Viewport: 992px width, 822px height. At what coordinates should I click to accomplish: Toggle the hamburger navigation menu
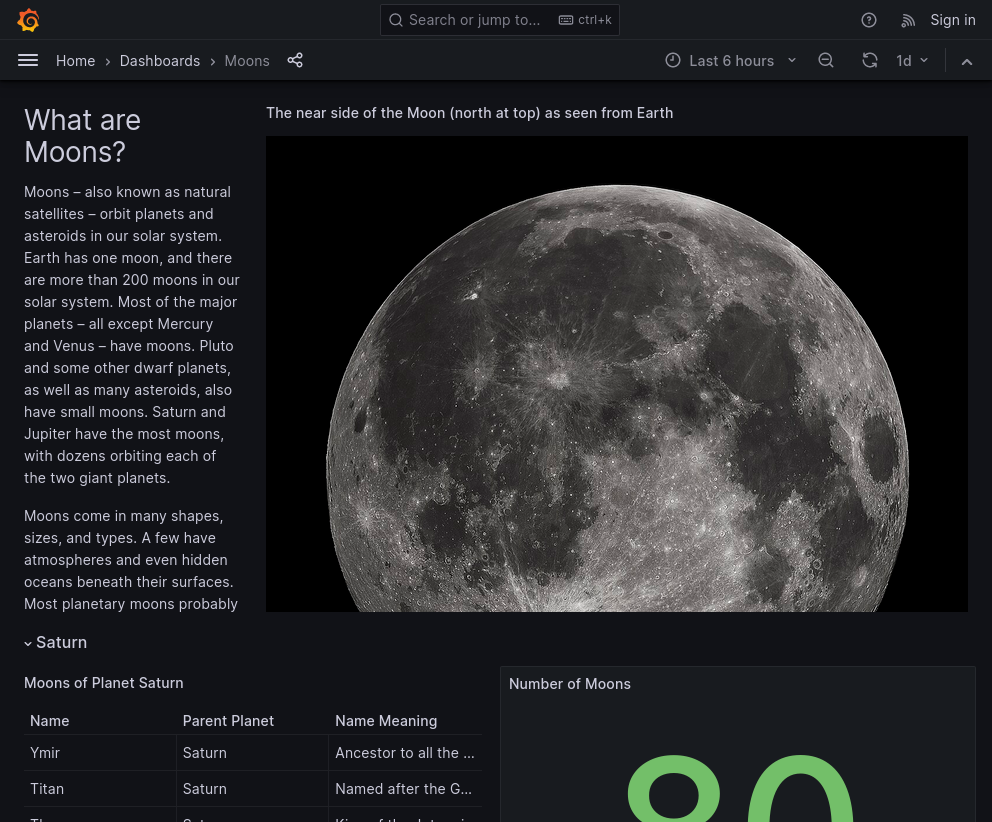pos(28,61)
